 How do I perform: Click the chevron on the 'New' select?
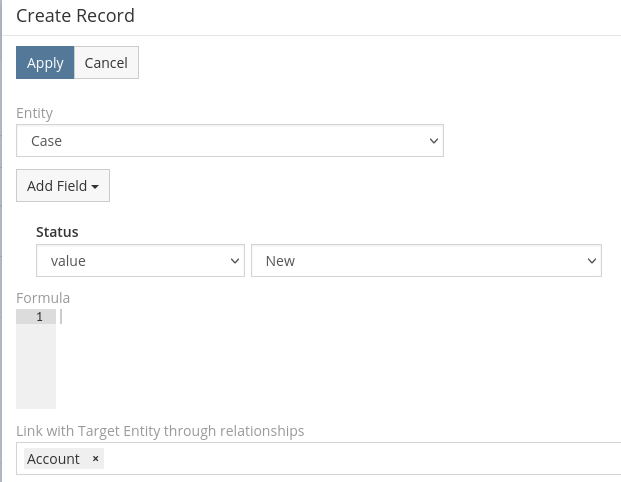(x=591, y=260)
